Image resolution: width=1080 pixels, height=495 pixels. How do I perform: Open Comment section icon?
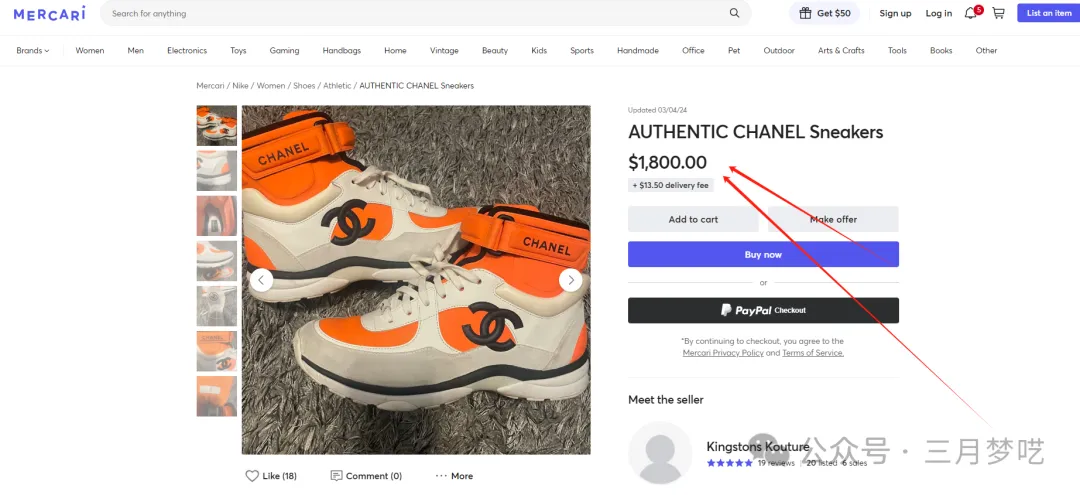pos(336,476)
